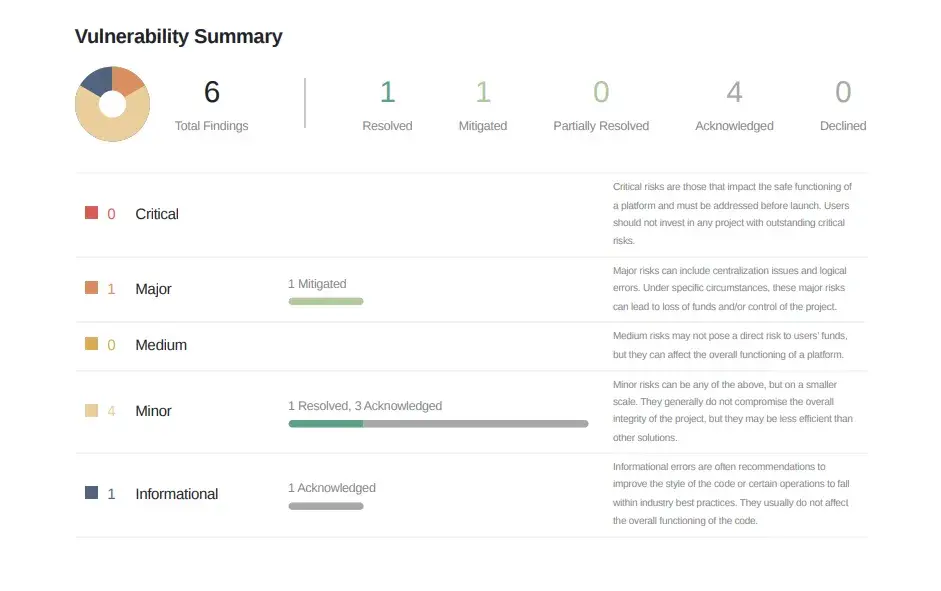Click the Informational row label
Viewport: 941px width, 591px height.
click(176, 494)
